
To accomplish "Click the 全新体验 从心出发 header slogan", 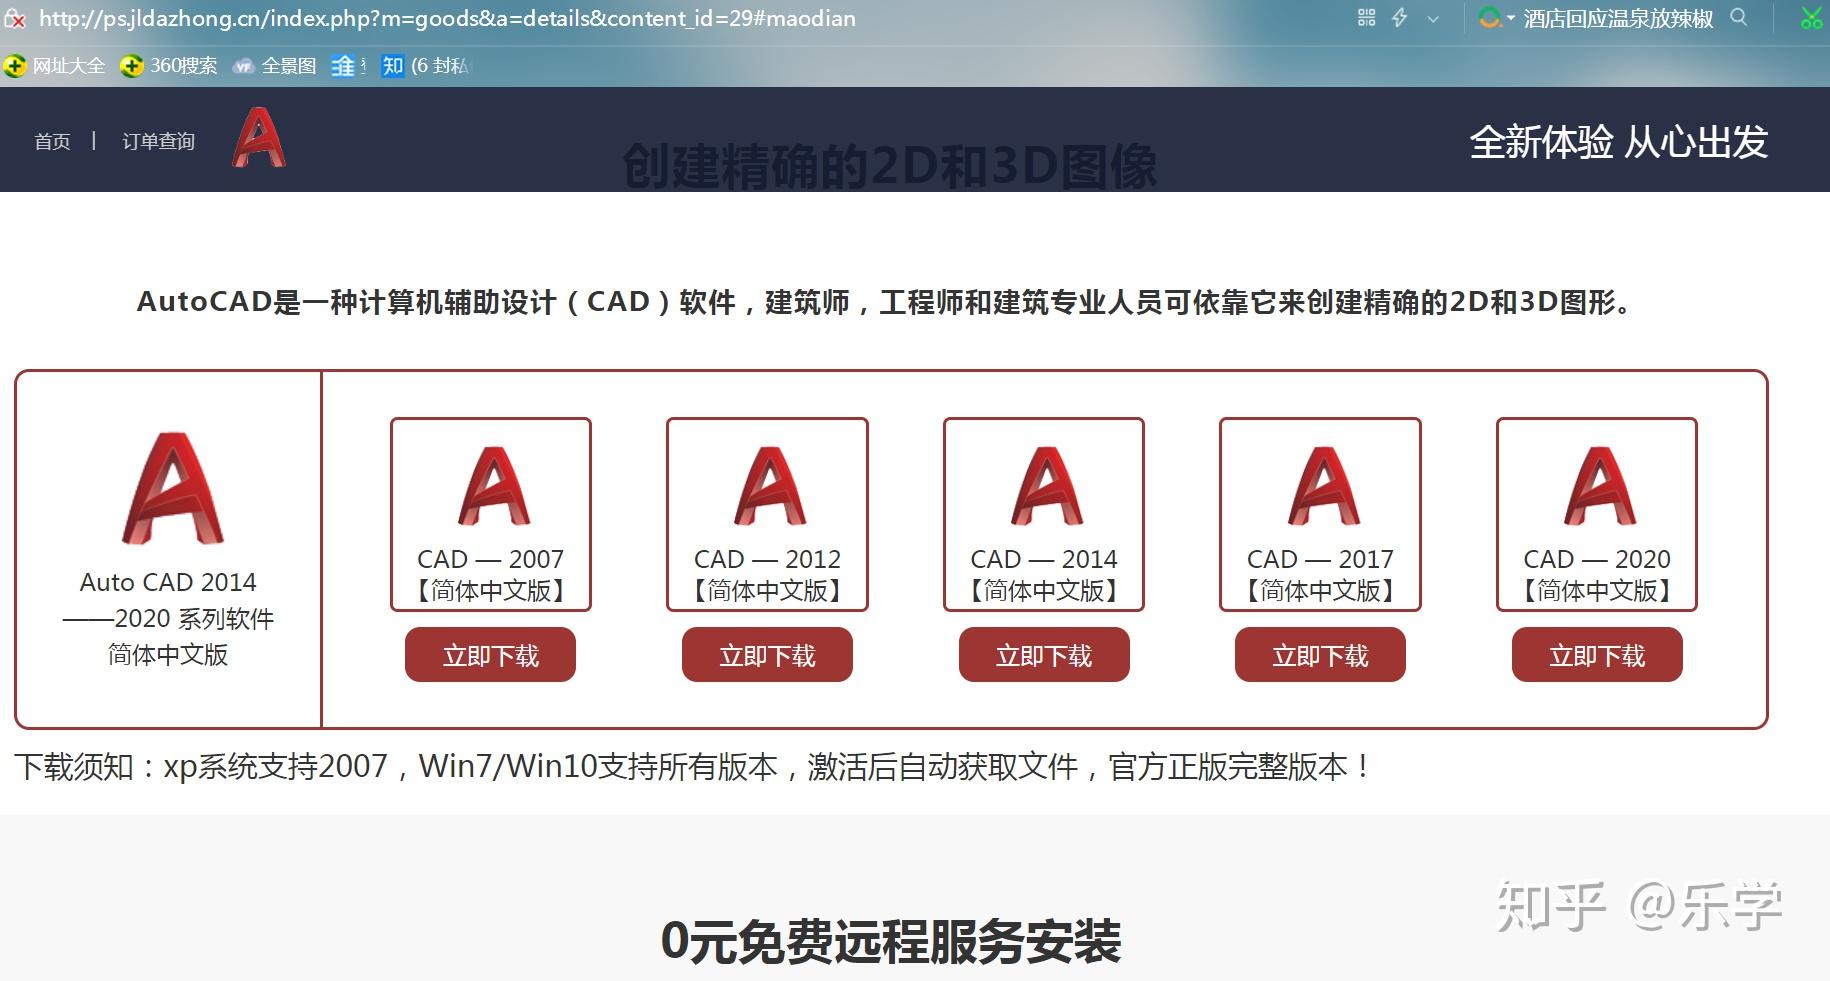I will pyautogui.click(x=1618, y=142).
